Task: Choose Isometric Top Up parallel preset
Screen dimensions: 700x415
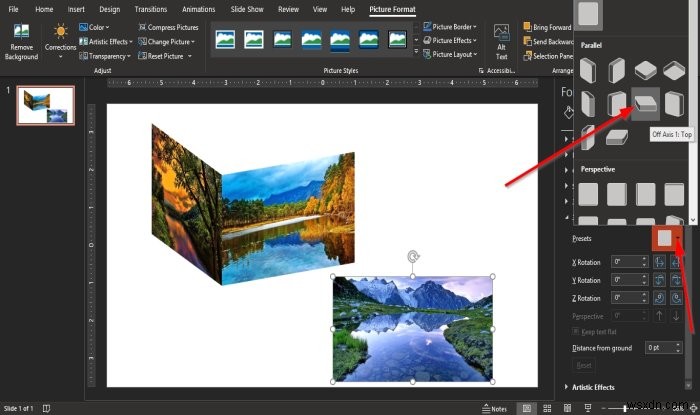Action: pos(645,71)
